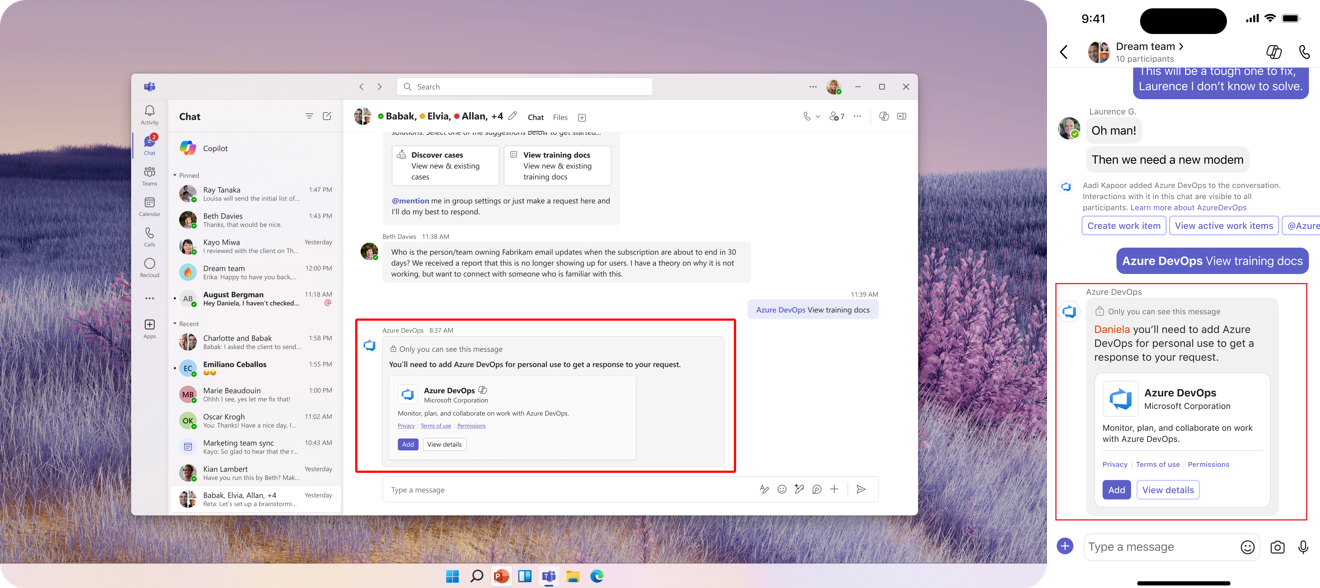Screen dimensions: 1320x588
Task: Start a new chat with the compose icon
Action: tap(327, 115)
